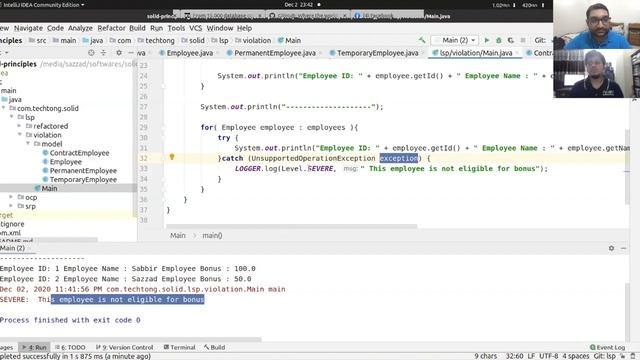Open the VCS menu
640x360 pixels.
(x=196, y=28)
